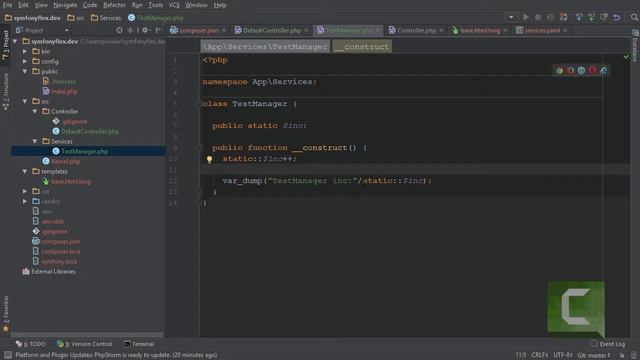The height and width of the screenshot is (360, 640).
Task: Click the VCS Update Project icon
Action: click(579, 18)
